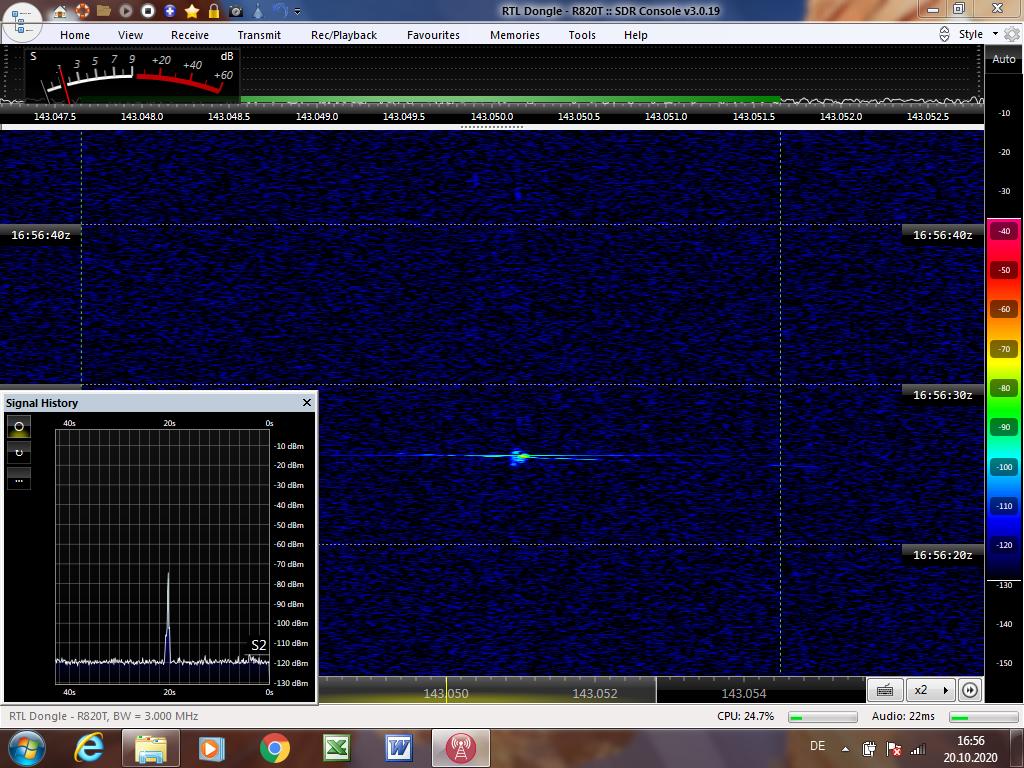
Task: Click the SDR Console taskbar icon
Action: click(460, 748)
